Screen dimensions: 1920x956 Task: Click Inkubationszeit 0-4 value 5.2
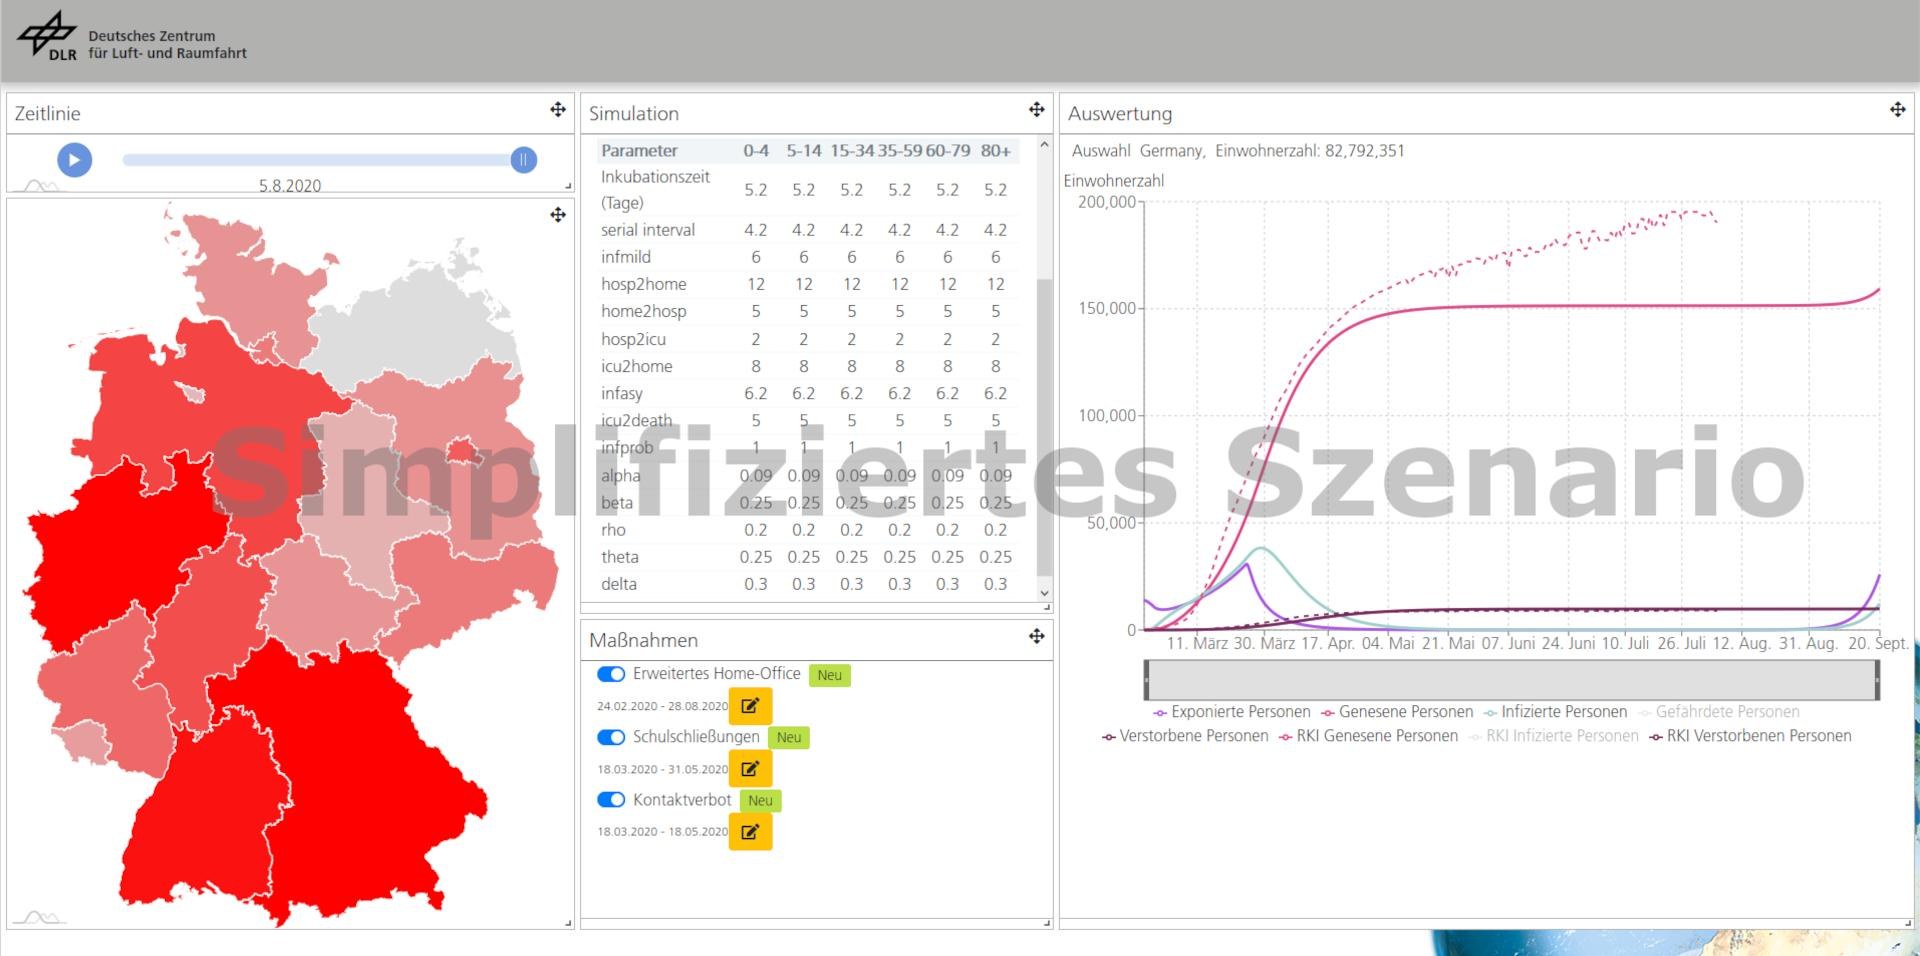pos(756,190)
